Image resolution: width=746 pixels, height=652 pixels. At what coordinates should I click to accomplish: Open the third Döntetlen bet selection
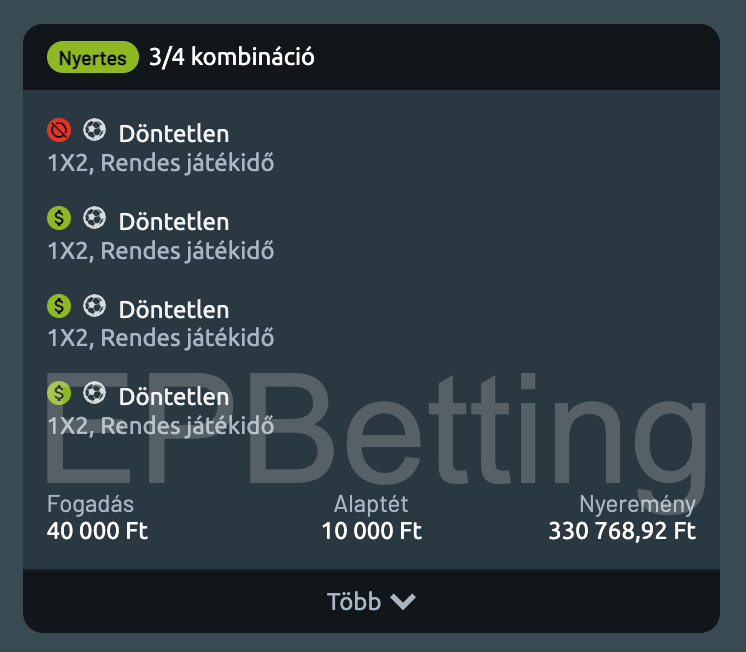[174, 310]
